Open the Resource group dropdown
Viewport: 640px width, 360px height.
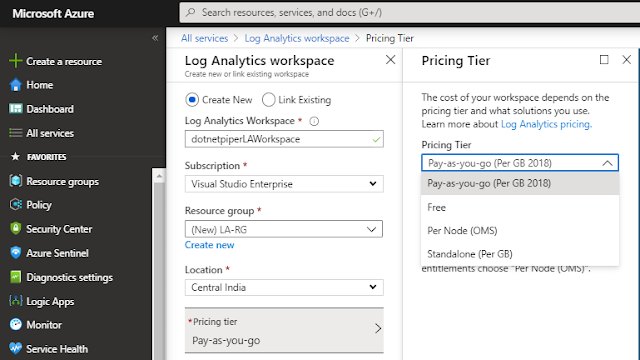[x=284, y=229]
